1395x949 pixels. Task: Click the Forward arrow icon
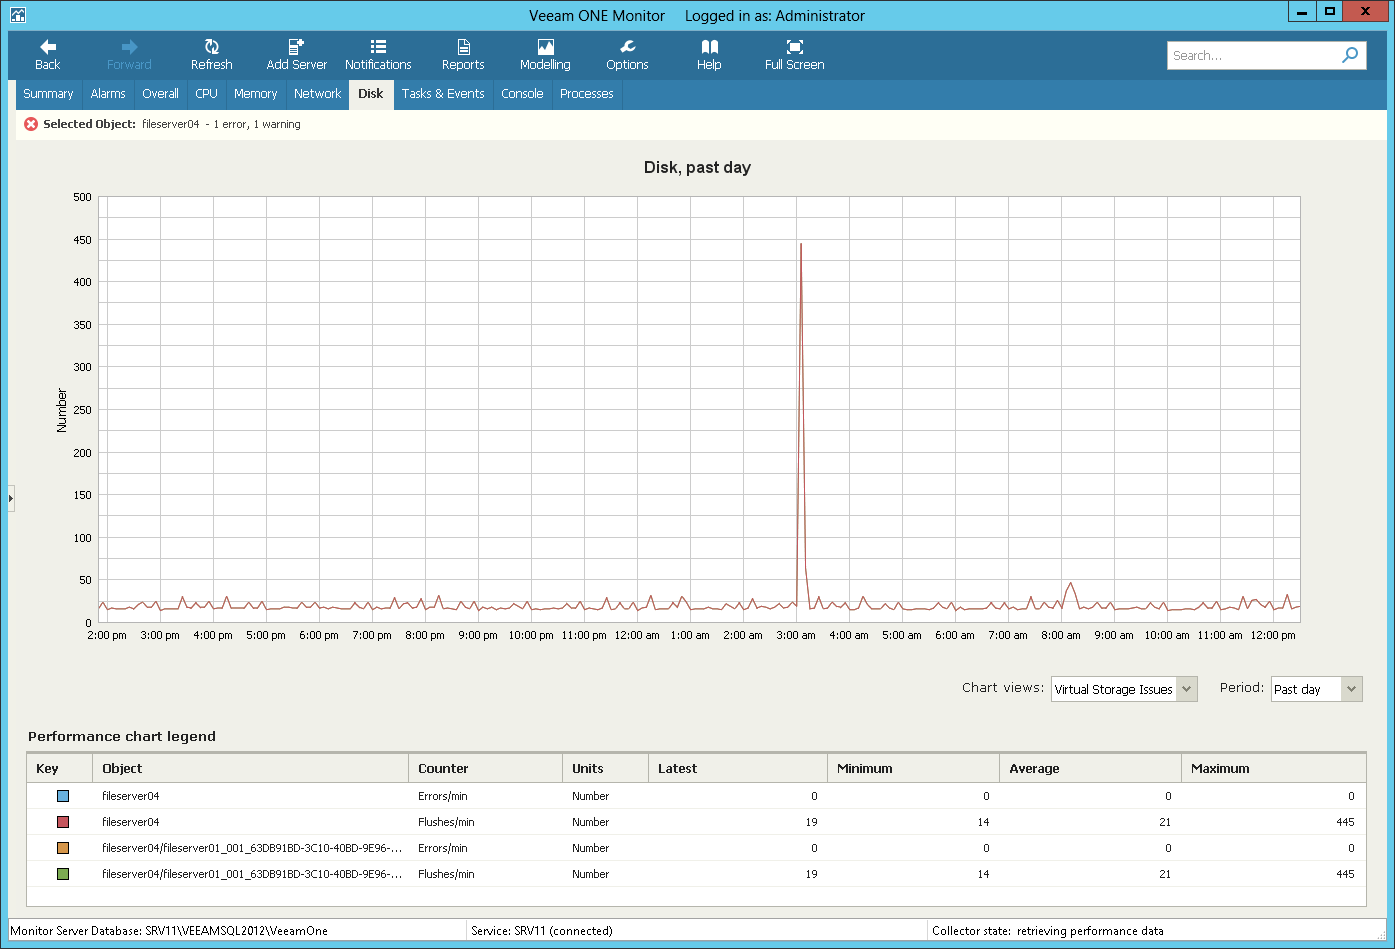[130, 47]
